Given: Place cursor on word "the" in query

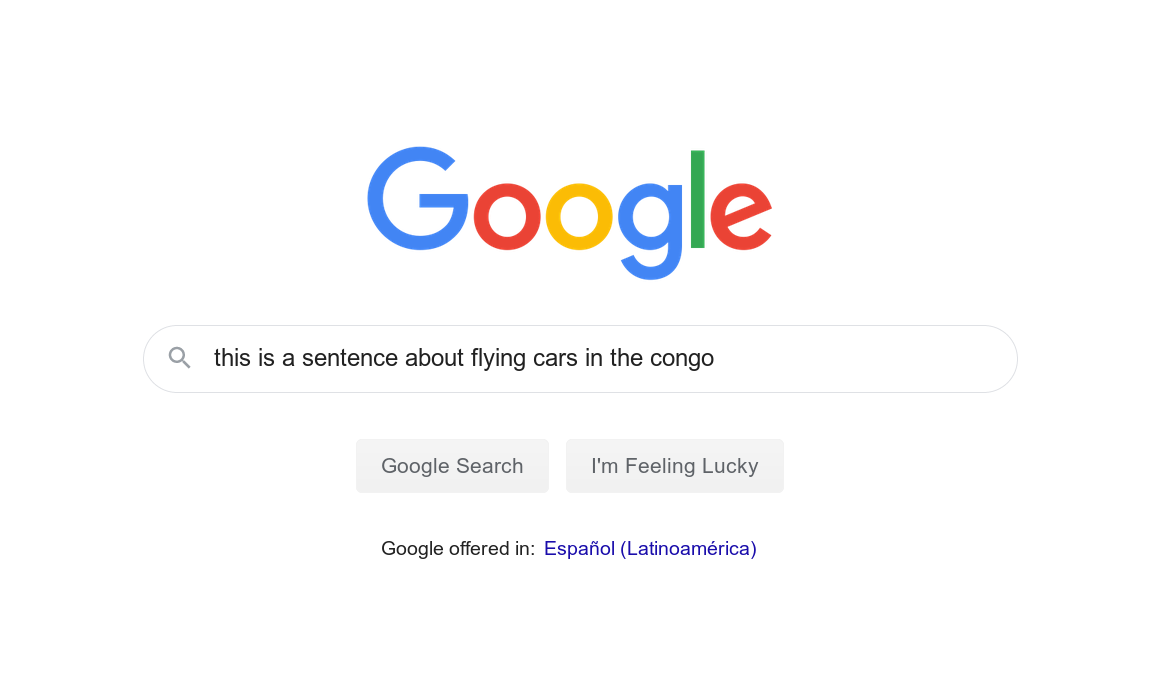Looking at the screenshot, I should pyautogui.click(x=627, y=358).
